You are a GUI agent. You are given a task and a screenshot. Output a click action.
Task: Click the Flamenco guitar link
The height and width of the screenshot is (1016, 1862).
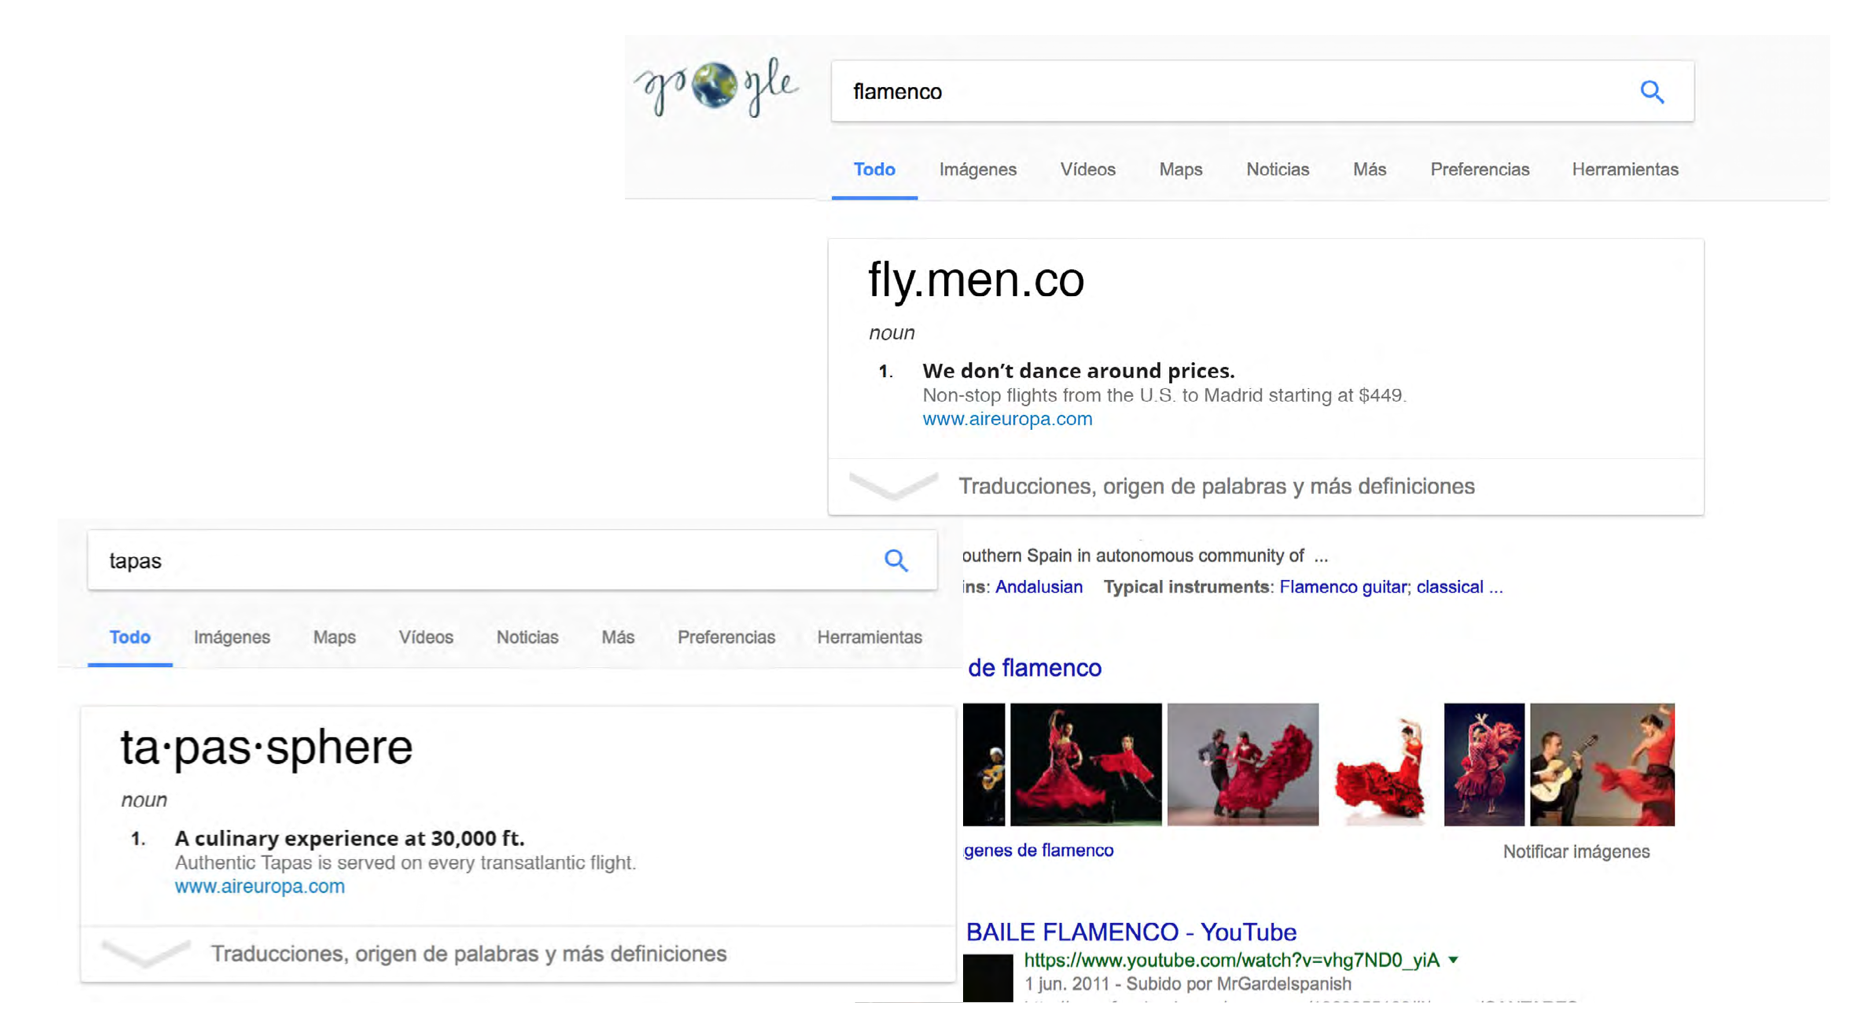[1343, 587]
